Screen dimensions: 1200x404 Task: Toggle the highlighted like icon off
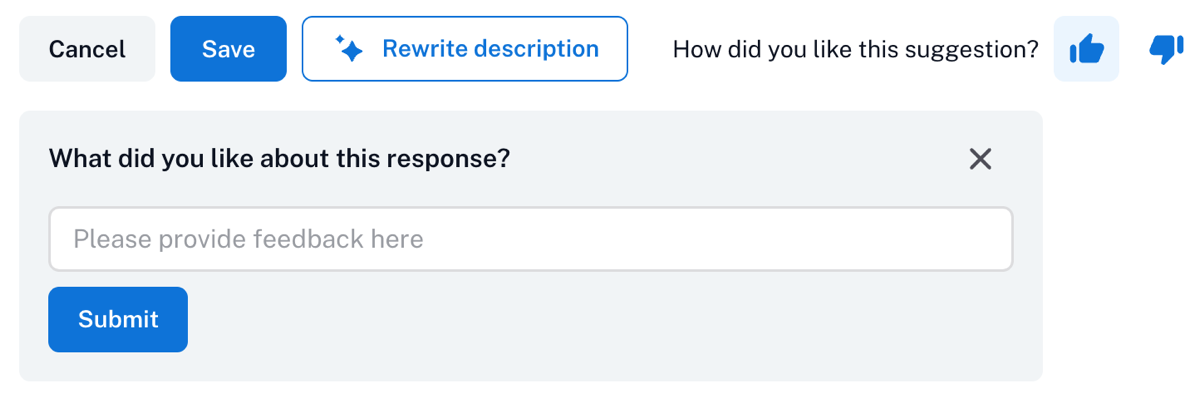(x=1086, y=49)
